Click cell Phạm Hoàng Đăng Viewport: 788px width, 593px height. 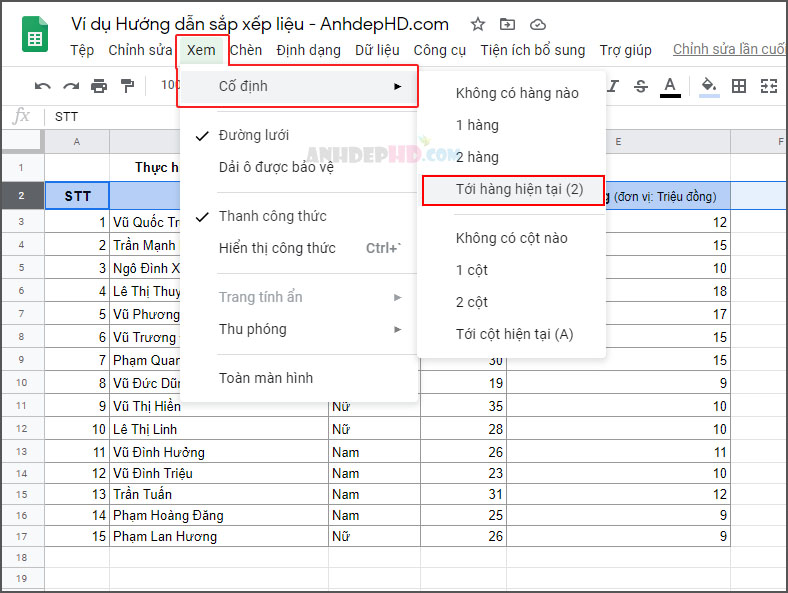click(219, 515)
